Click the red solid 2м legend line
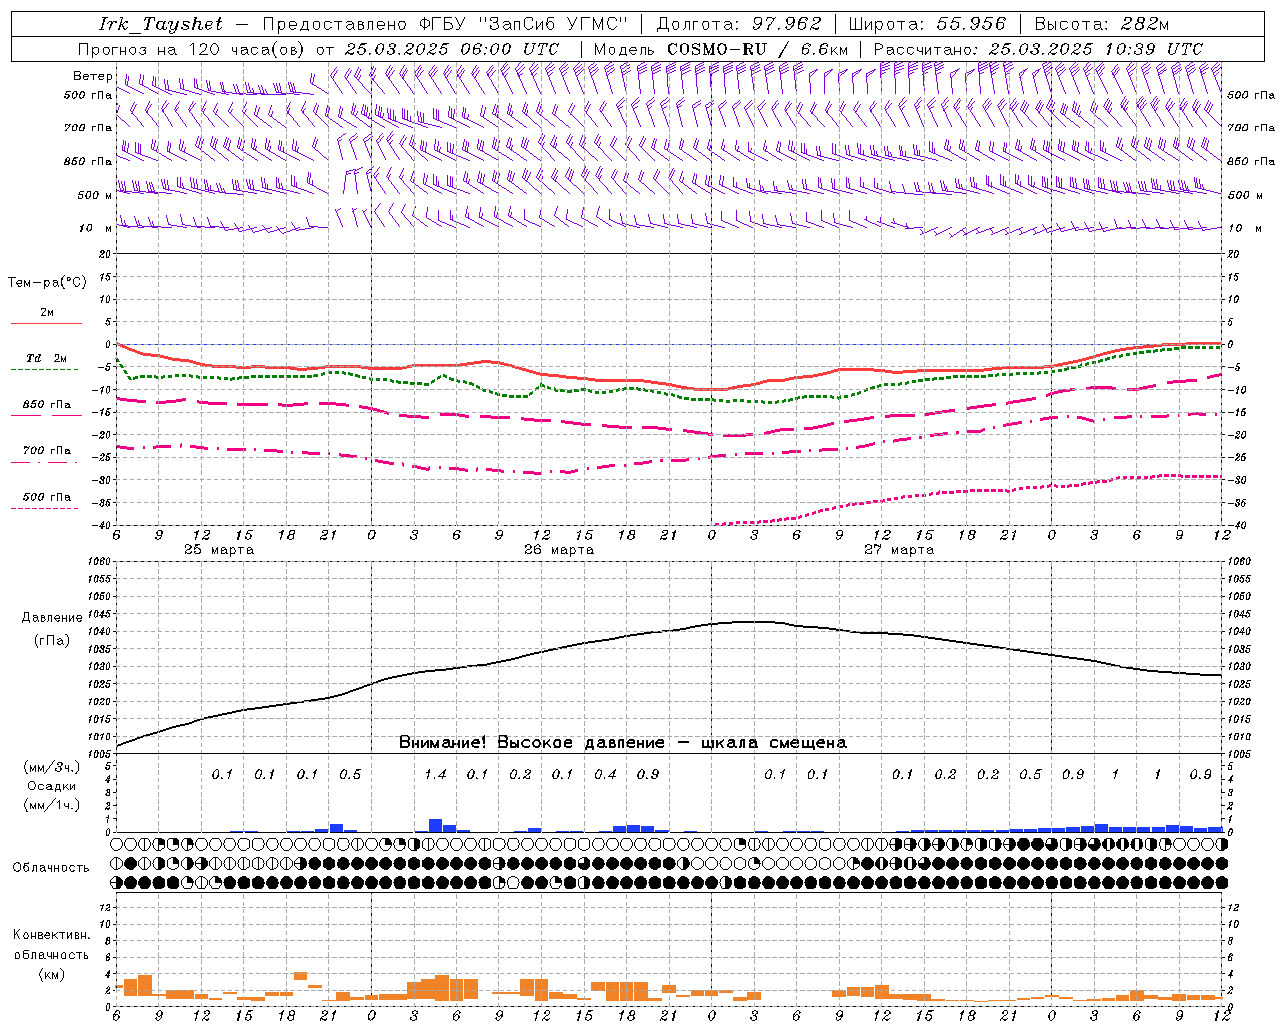Viewport: 1280px width, 1024px height. click(x=46, y=323)
